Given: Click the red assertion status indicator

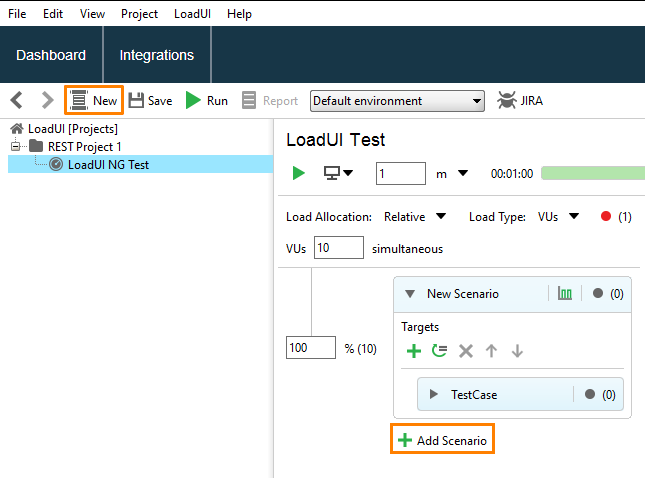Looking at the screenshot, I should (606, 216).
